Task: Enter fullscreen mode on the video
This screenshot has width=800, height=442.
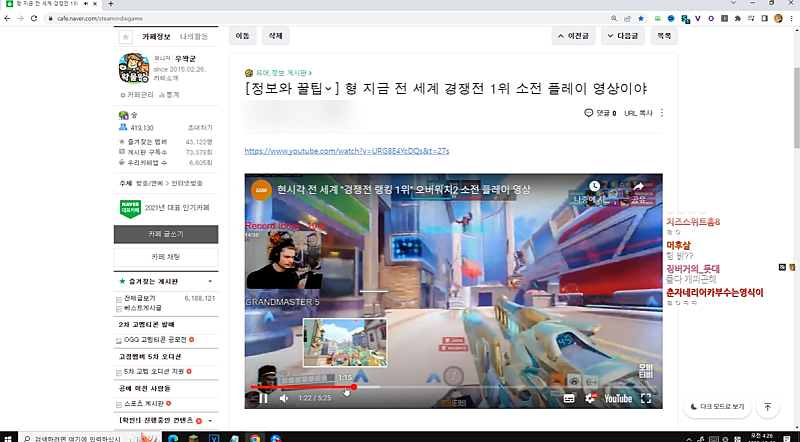Action: (x=646, y=398)
